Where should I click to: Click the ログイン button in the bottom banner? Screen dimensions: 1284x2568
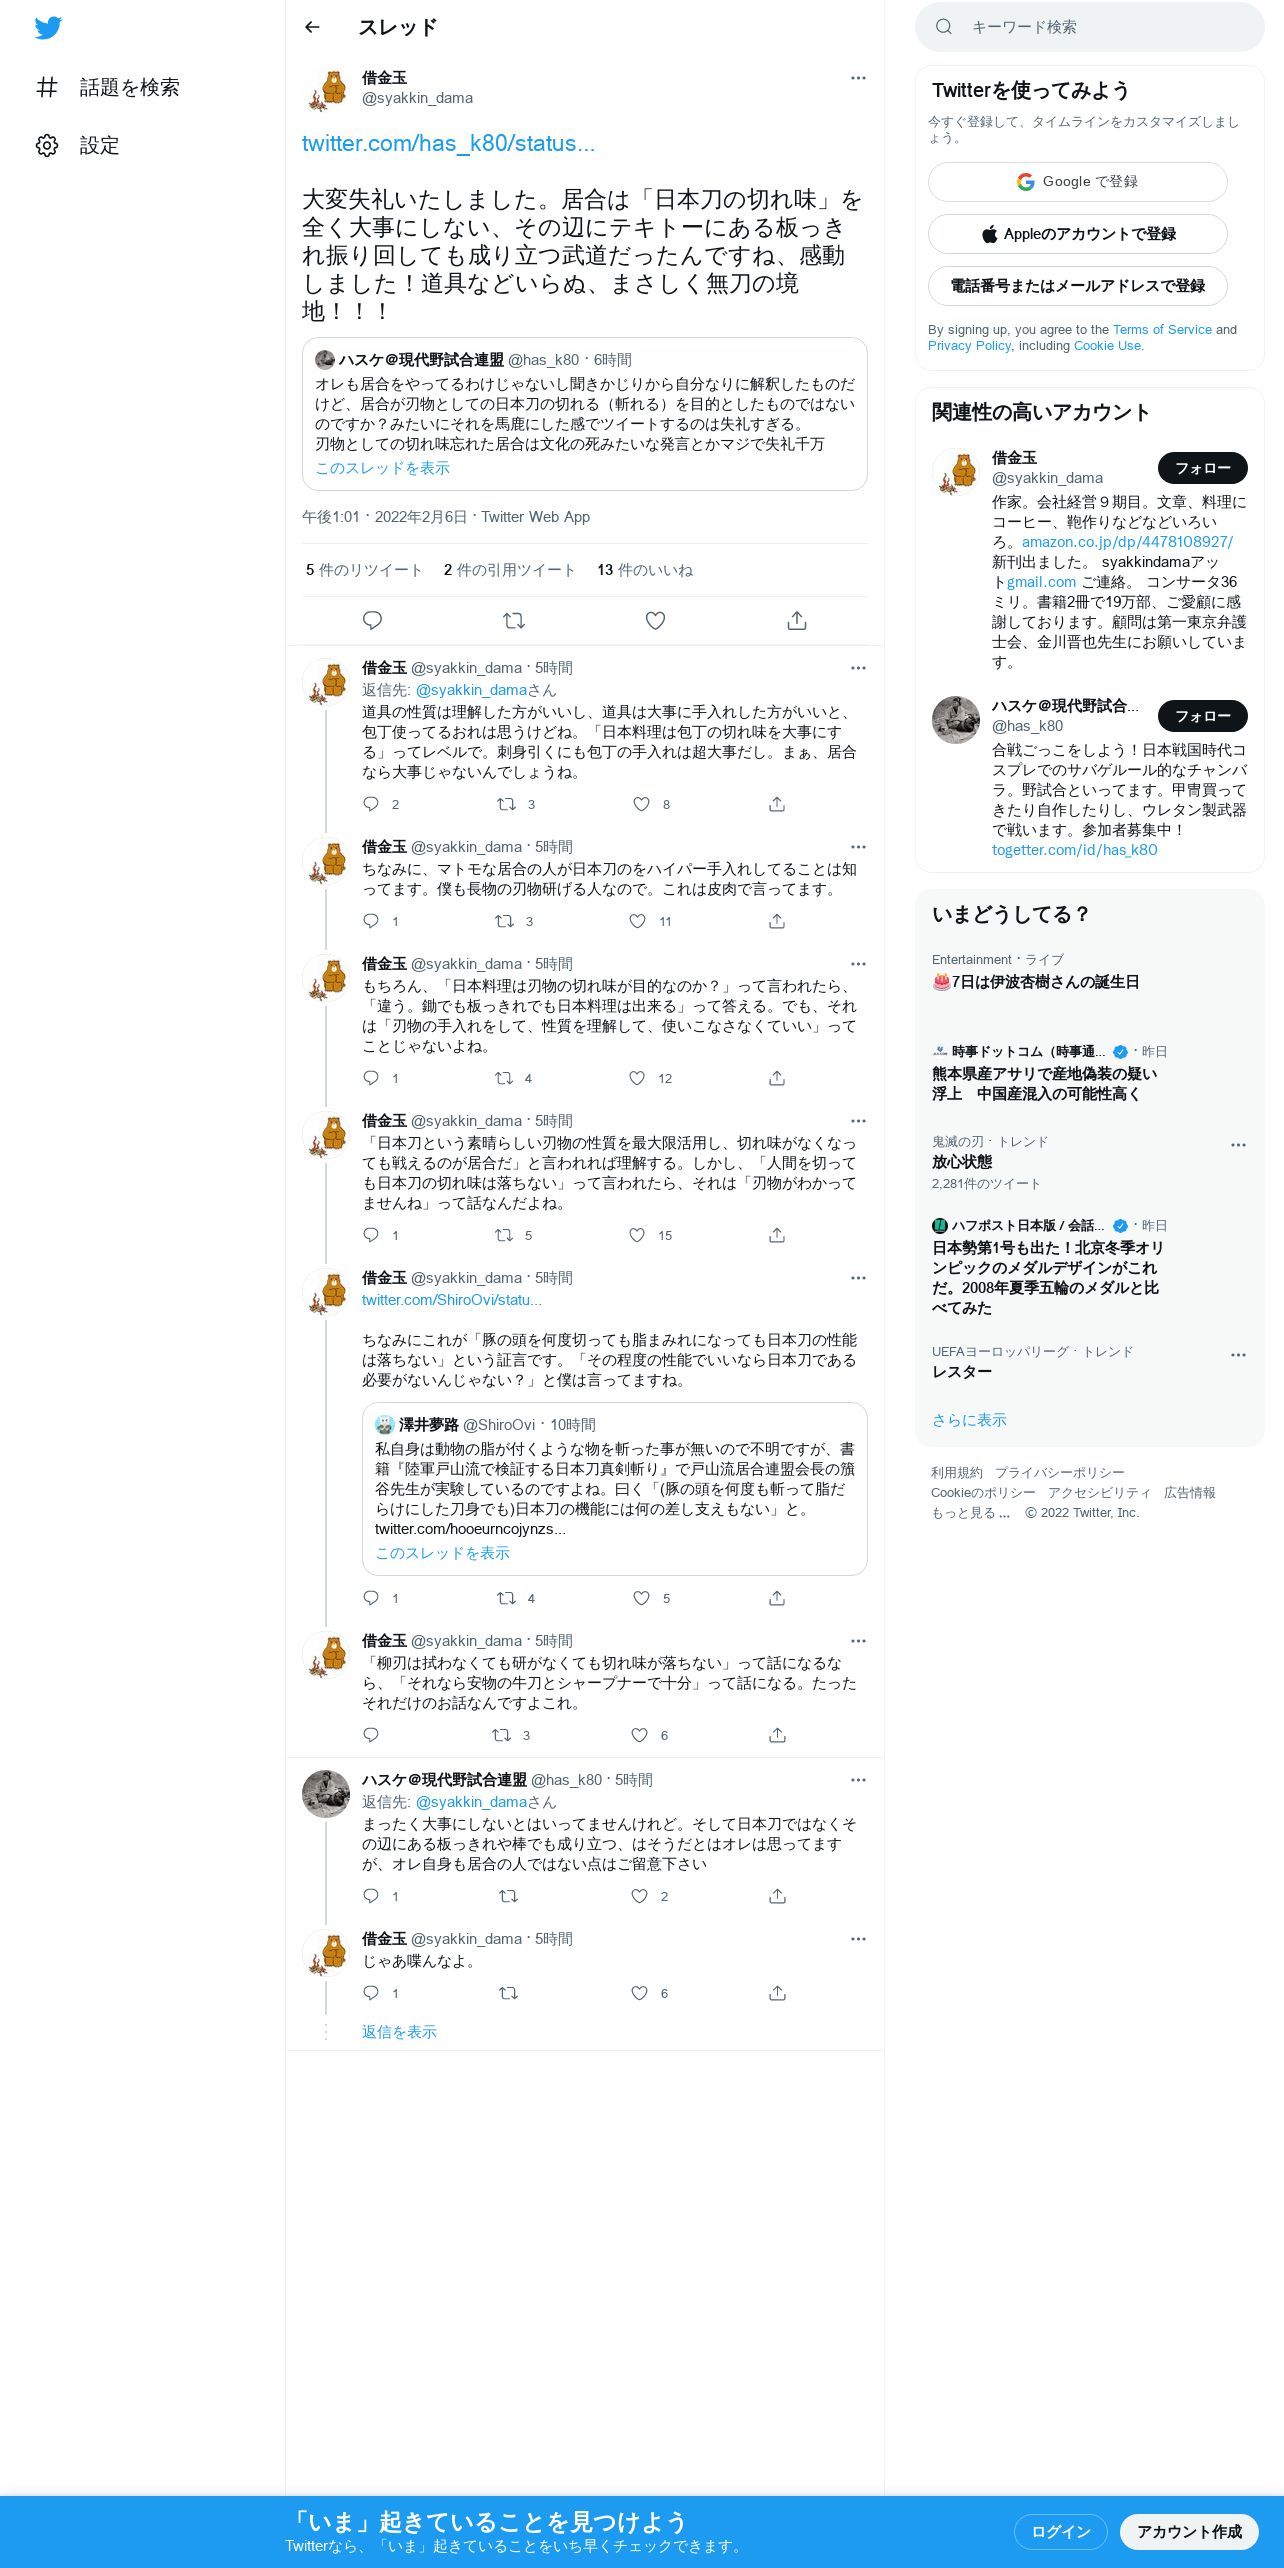(1060, 2531)
